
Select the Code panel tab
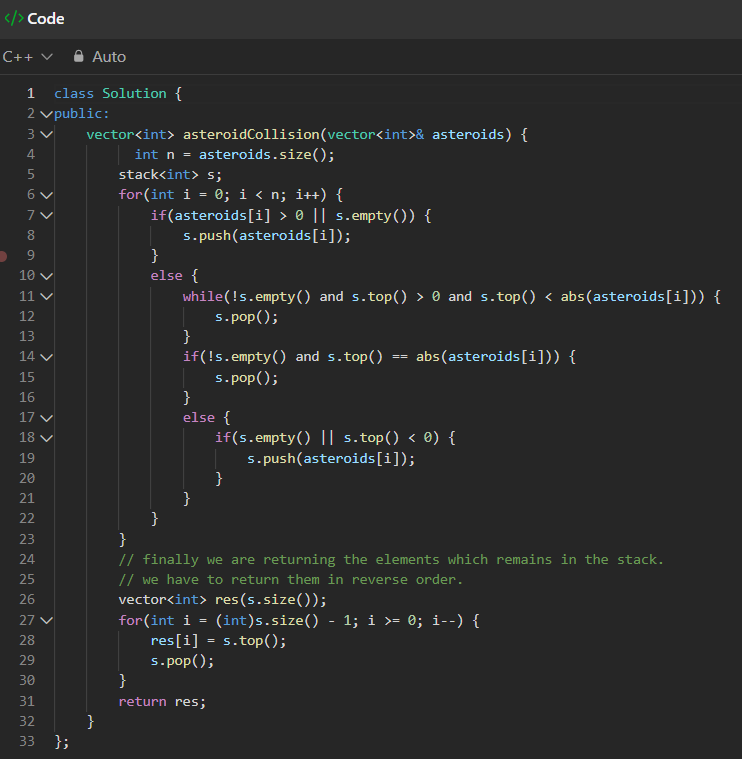34,18
